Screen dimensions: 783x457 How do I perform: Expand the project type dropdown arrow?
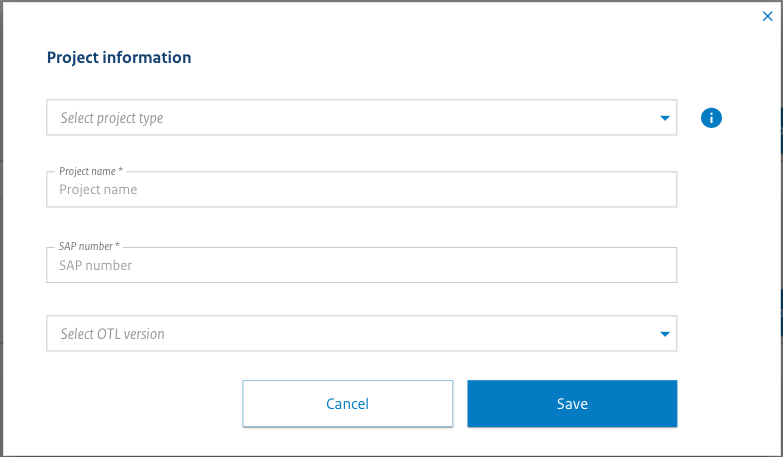click(x=665, y=118)
